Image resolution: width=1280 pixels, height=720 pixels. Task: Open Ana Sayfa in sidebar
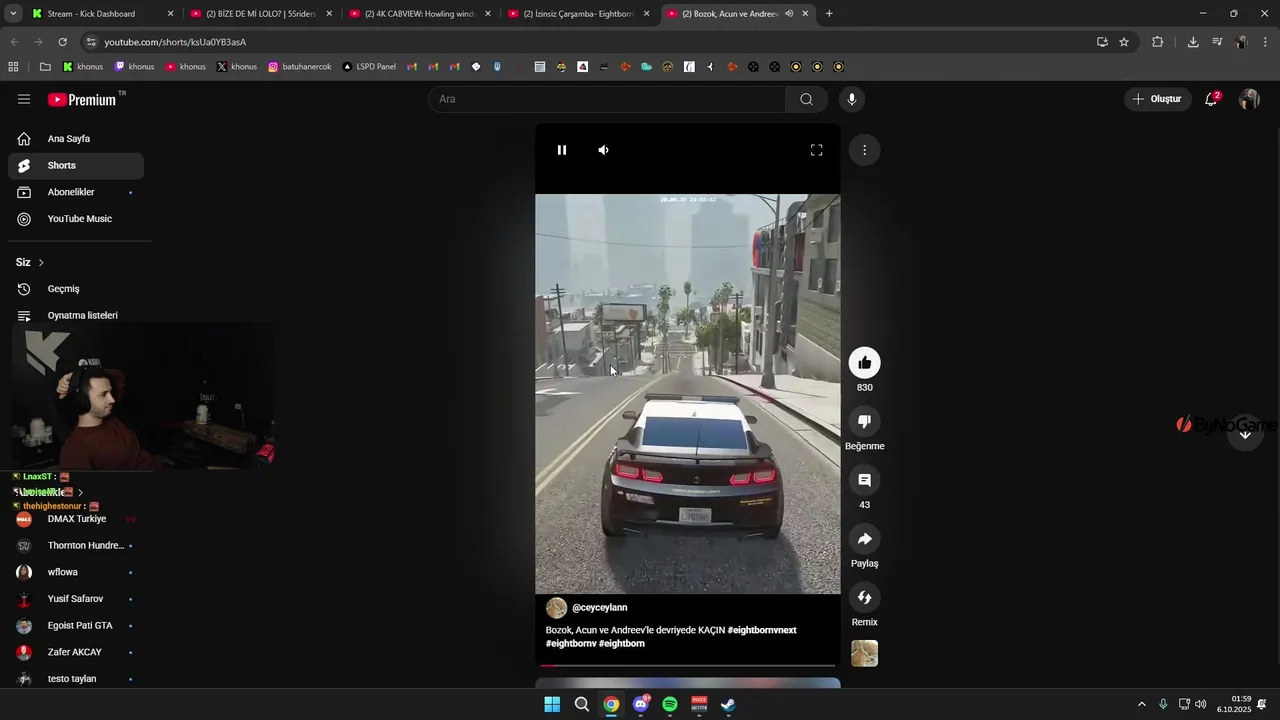click(76, 139)
